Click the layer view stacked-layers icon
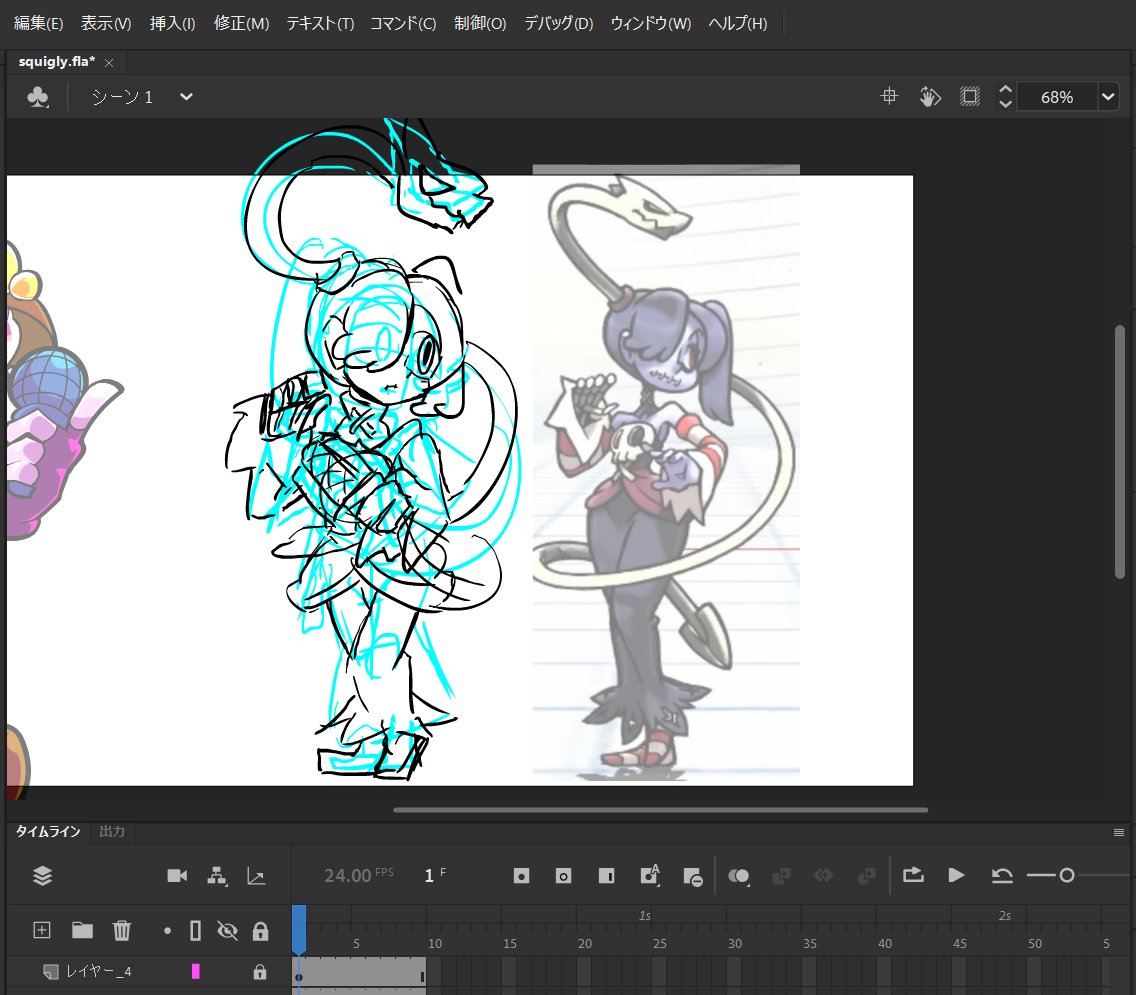The height and width of the screenshot is (995, 1136). pos(43,875)
